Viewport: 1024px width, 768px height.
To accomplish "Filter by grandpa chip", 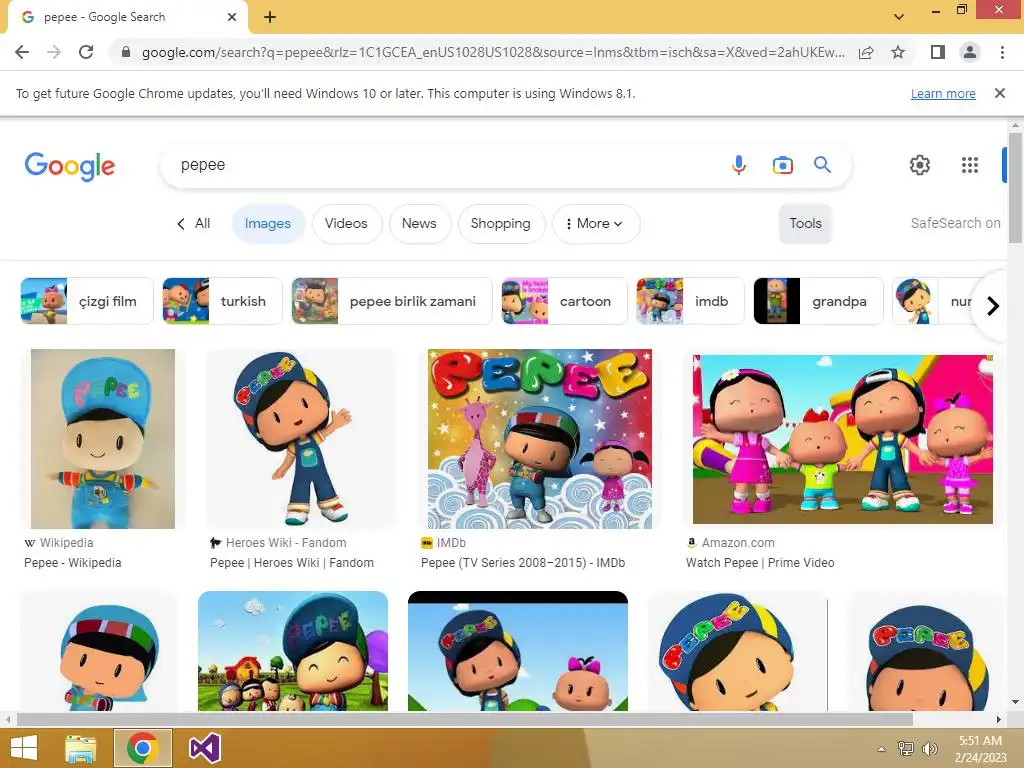I will (818, 301).
